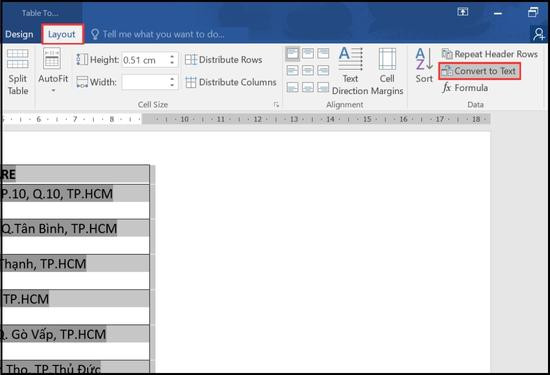This screenshot has width=550, height=375.
Task: Click the cell containing P.10, Q.10, TP.HCM
Action: (x=75, y=202)
